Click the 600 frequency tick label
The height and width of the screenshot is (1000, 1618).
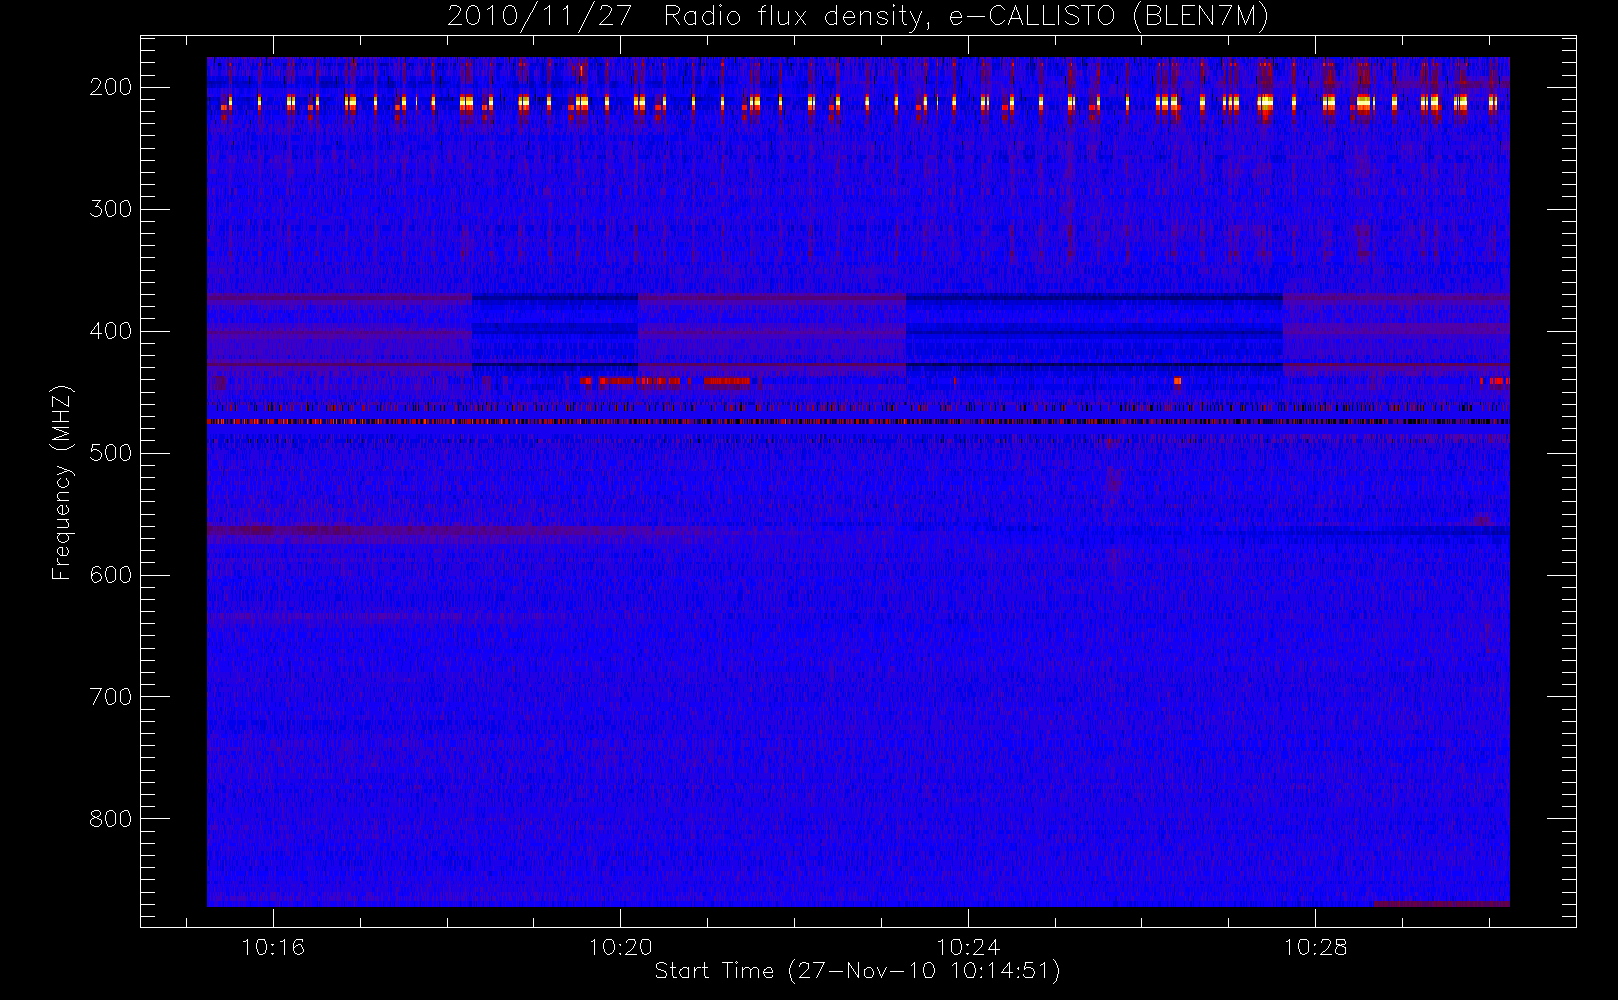[111, 575]
